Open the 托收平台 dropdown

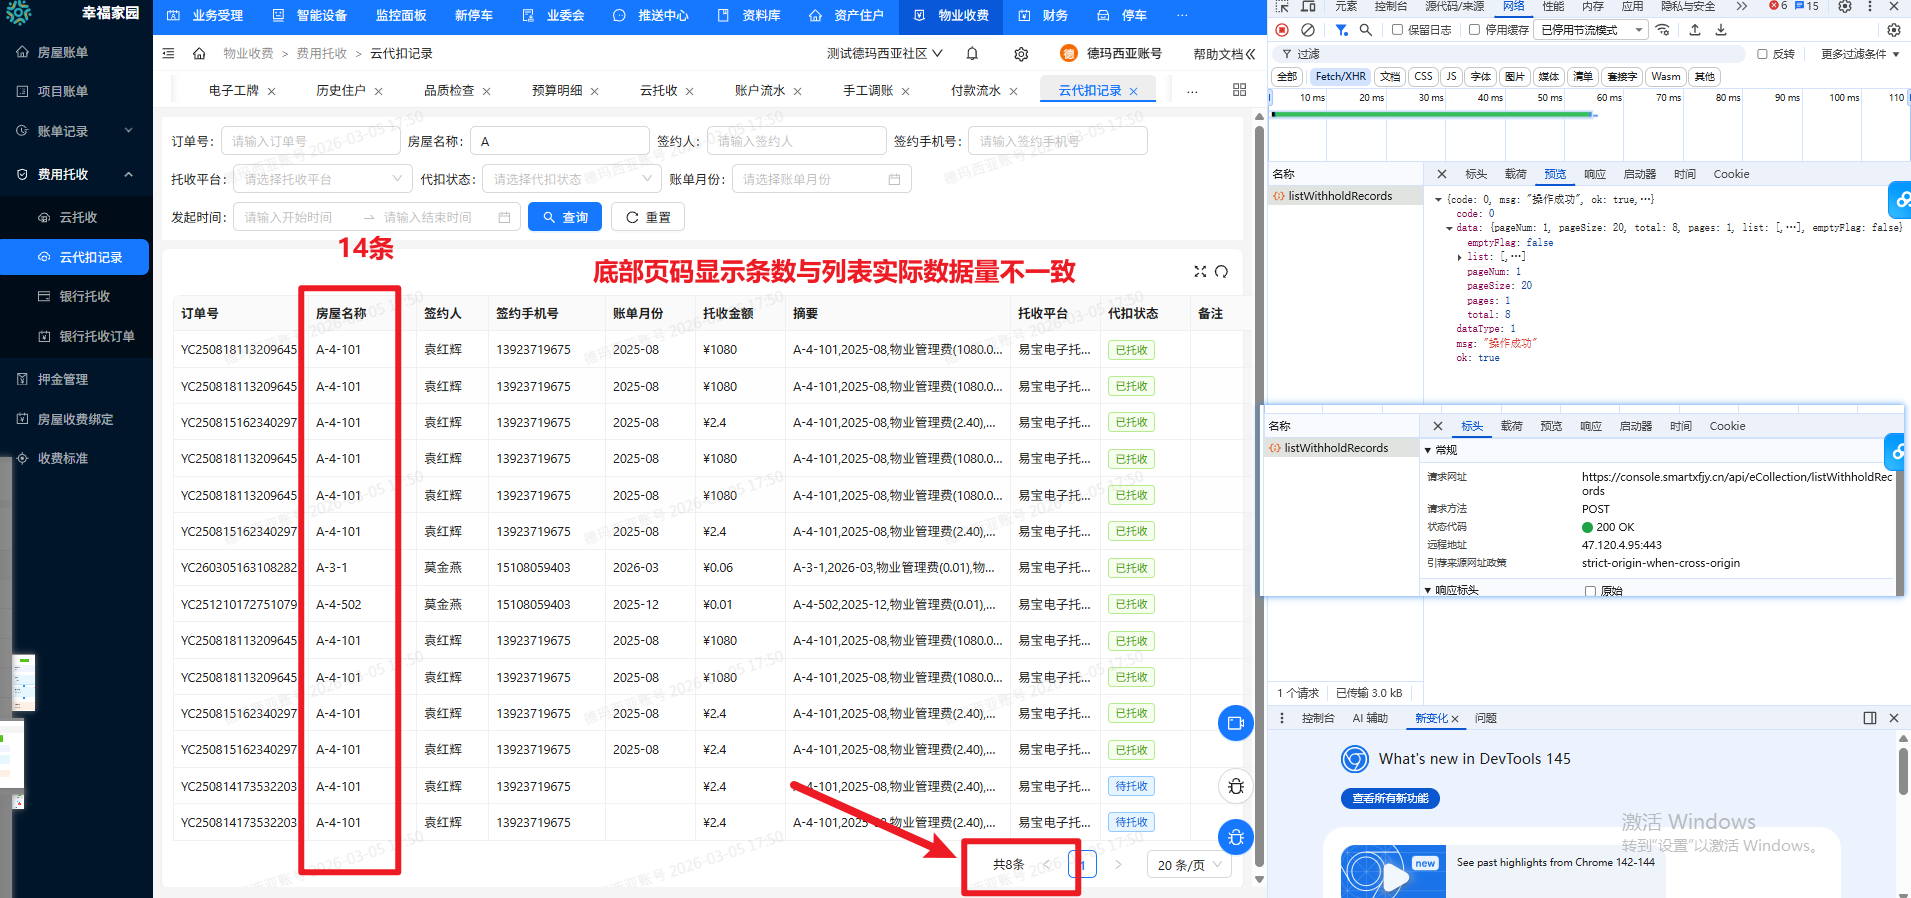[x=322, y=179]
